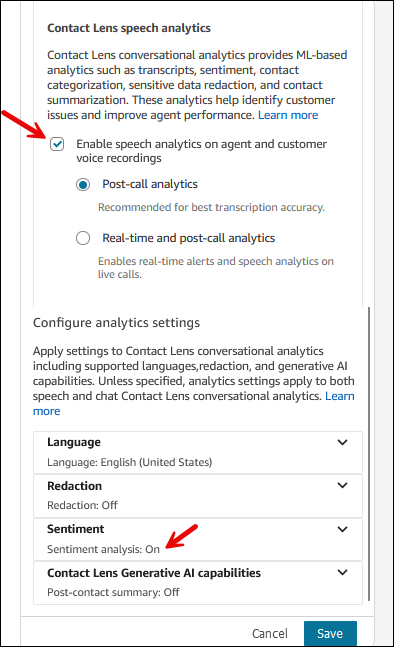This screenshot has width=394, height=647.
Task: Click the settings panel vertical scrollbar
Action: [369, 454]
